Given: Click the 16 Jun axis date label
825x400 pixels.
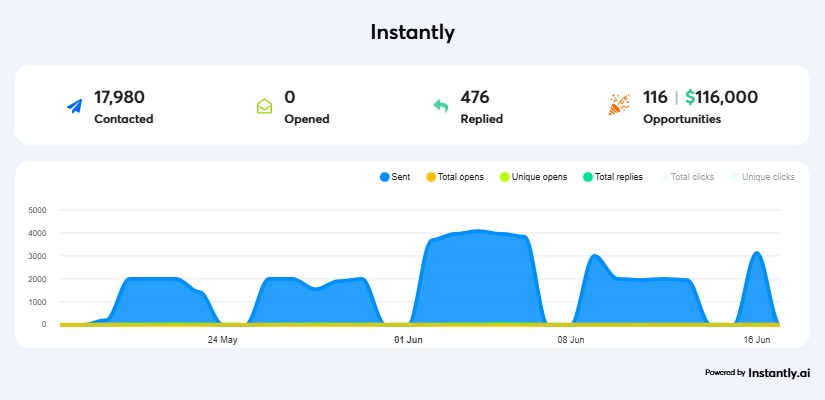Looking at the screenshot, I should (x=757, y=340).
